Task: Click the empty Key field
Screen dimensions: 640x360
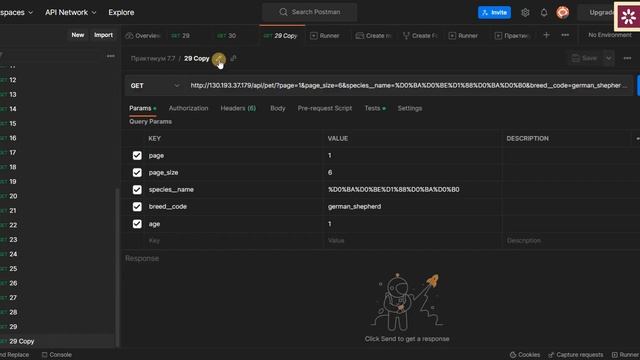Action: [x=235, y=241]
